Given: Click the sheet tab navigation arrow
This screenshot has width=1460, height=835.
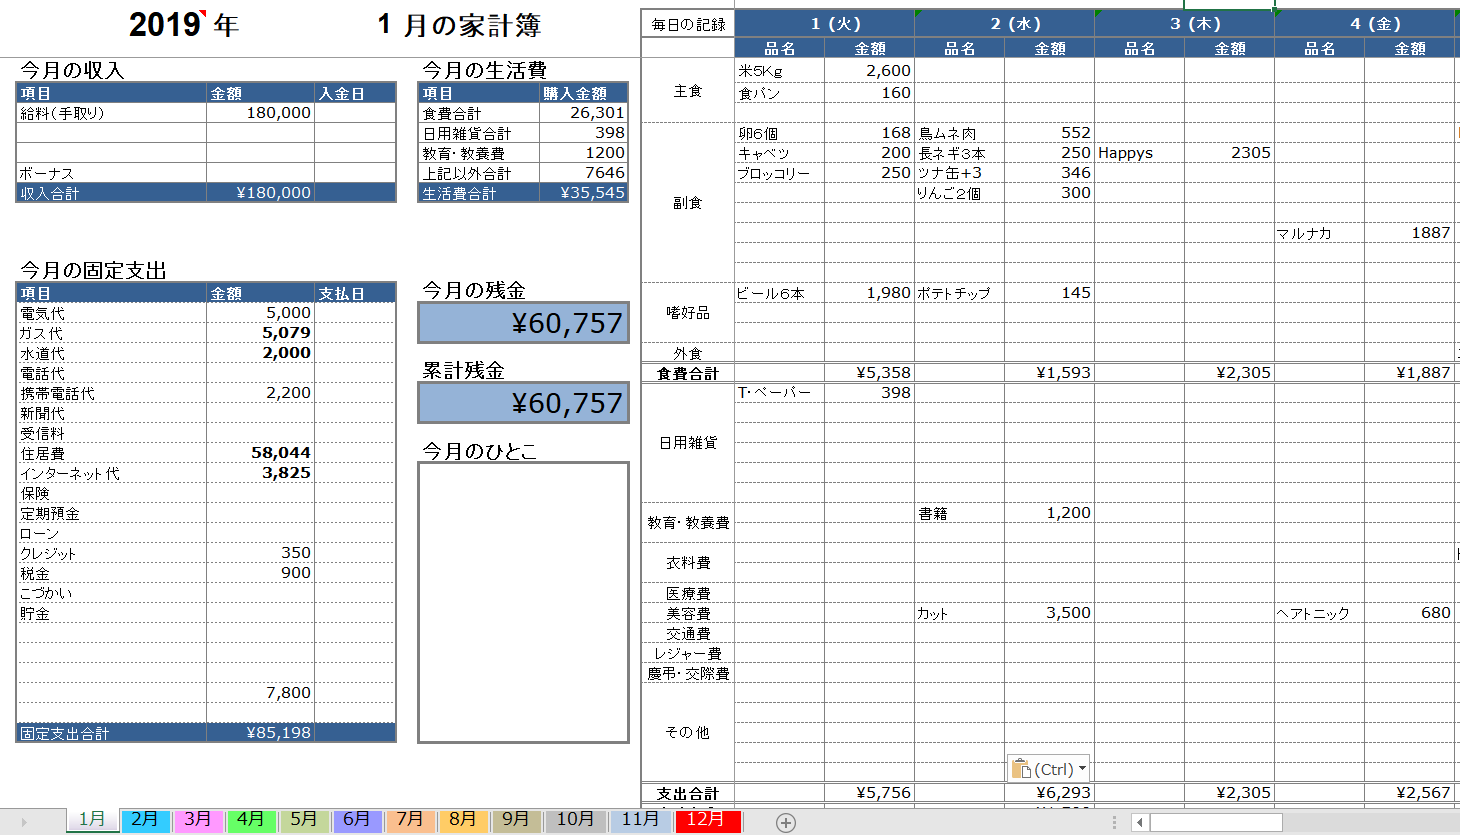Looking at the screenshot, I should tap(24, 822).
